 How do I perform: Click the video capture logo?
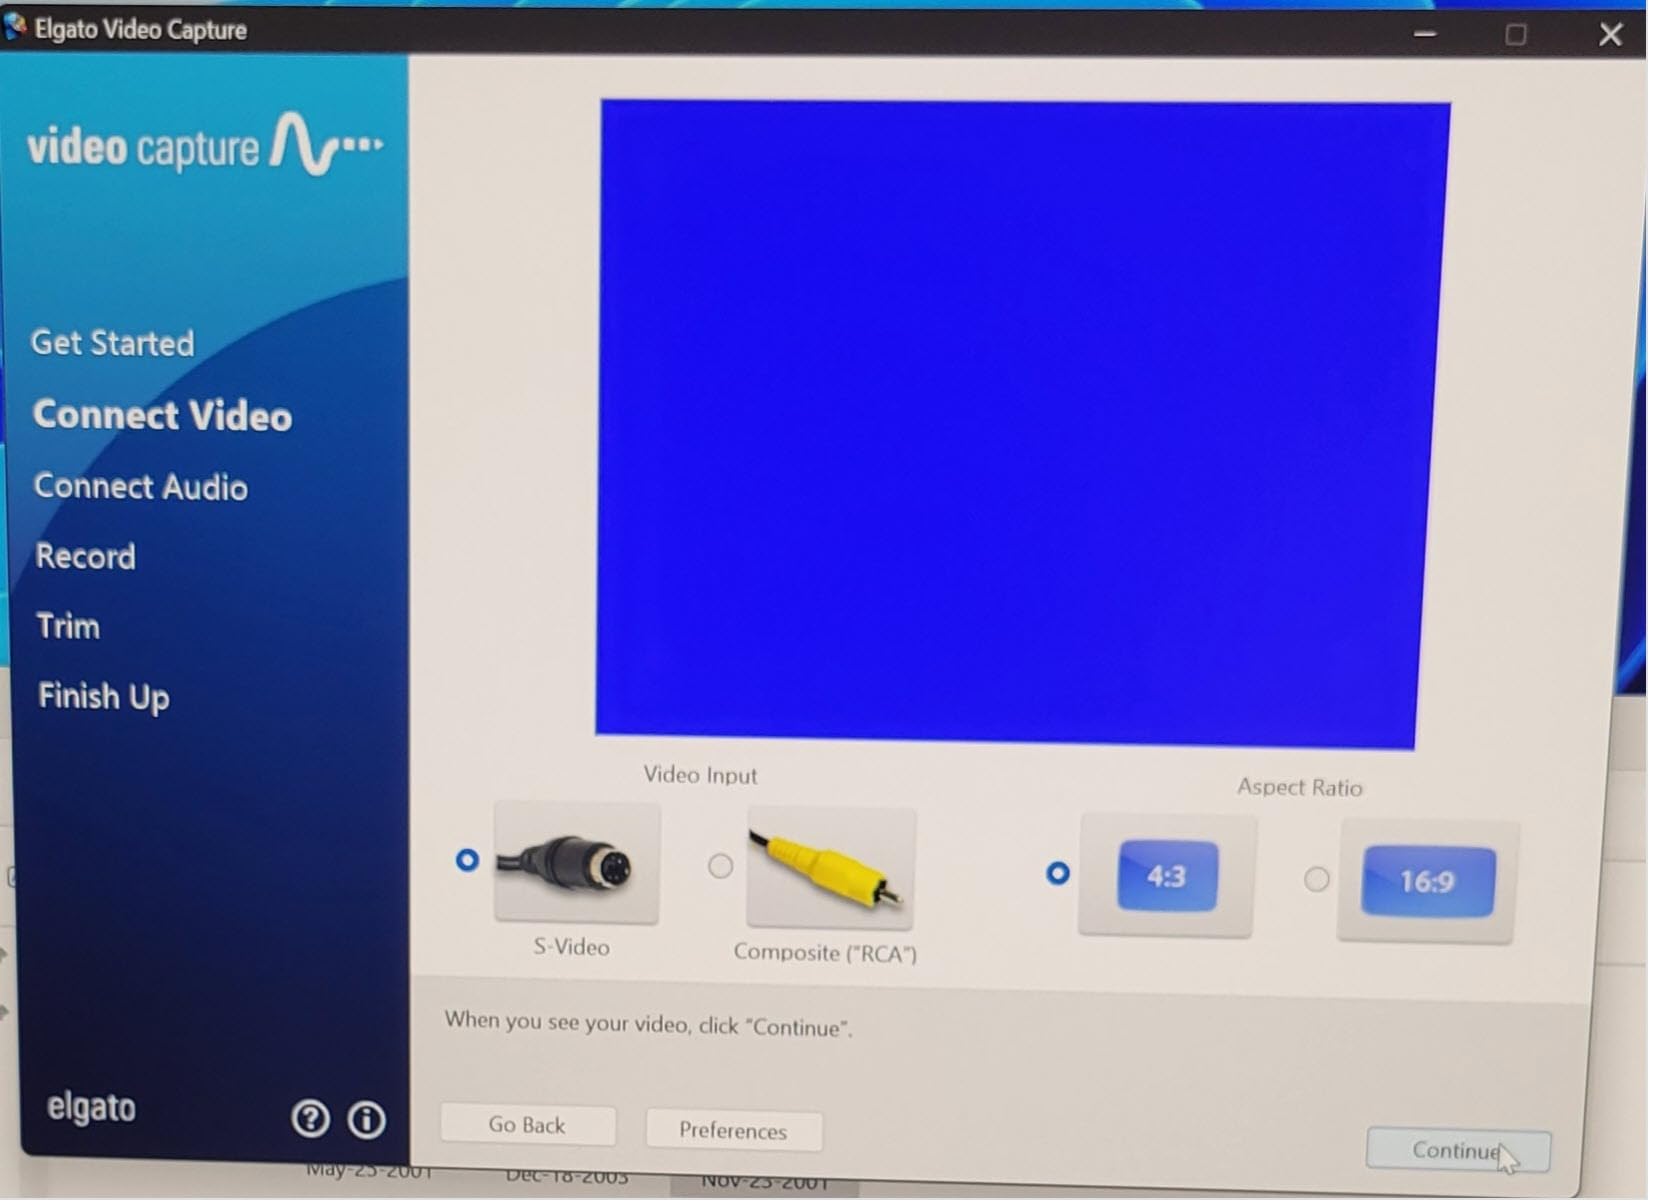click(204, 145)
